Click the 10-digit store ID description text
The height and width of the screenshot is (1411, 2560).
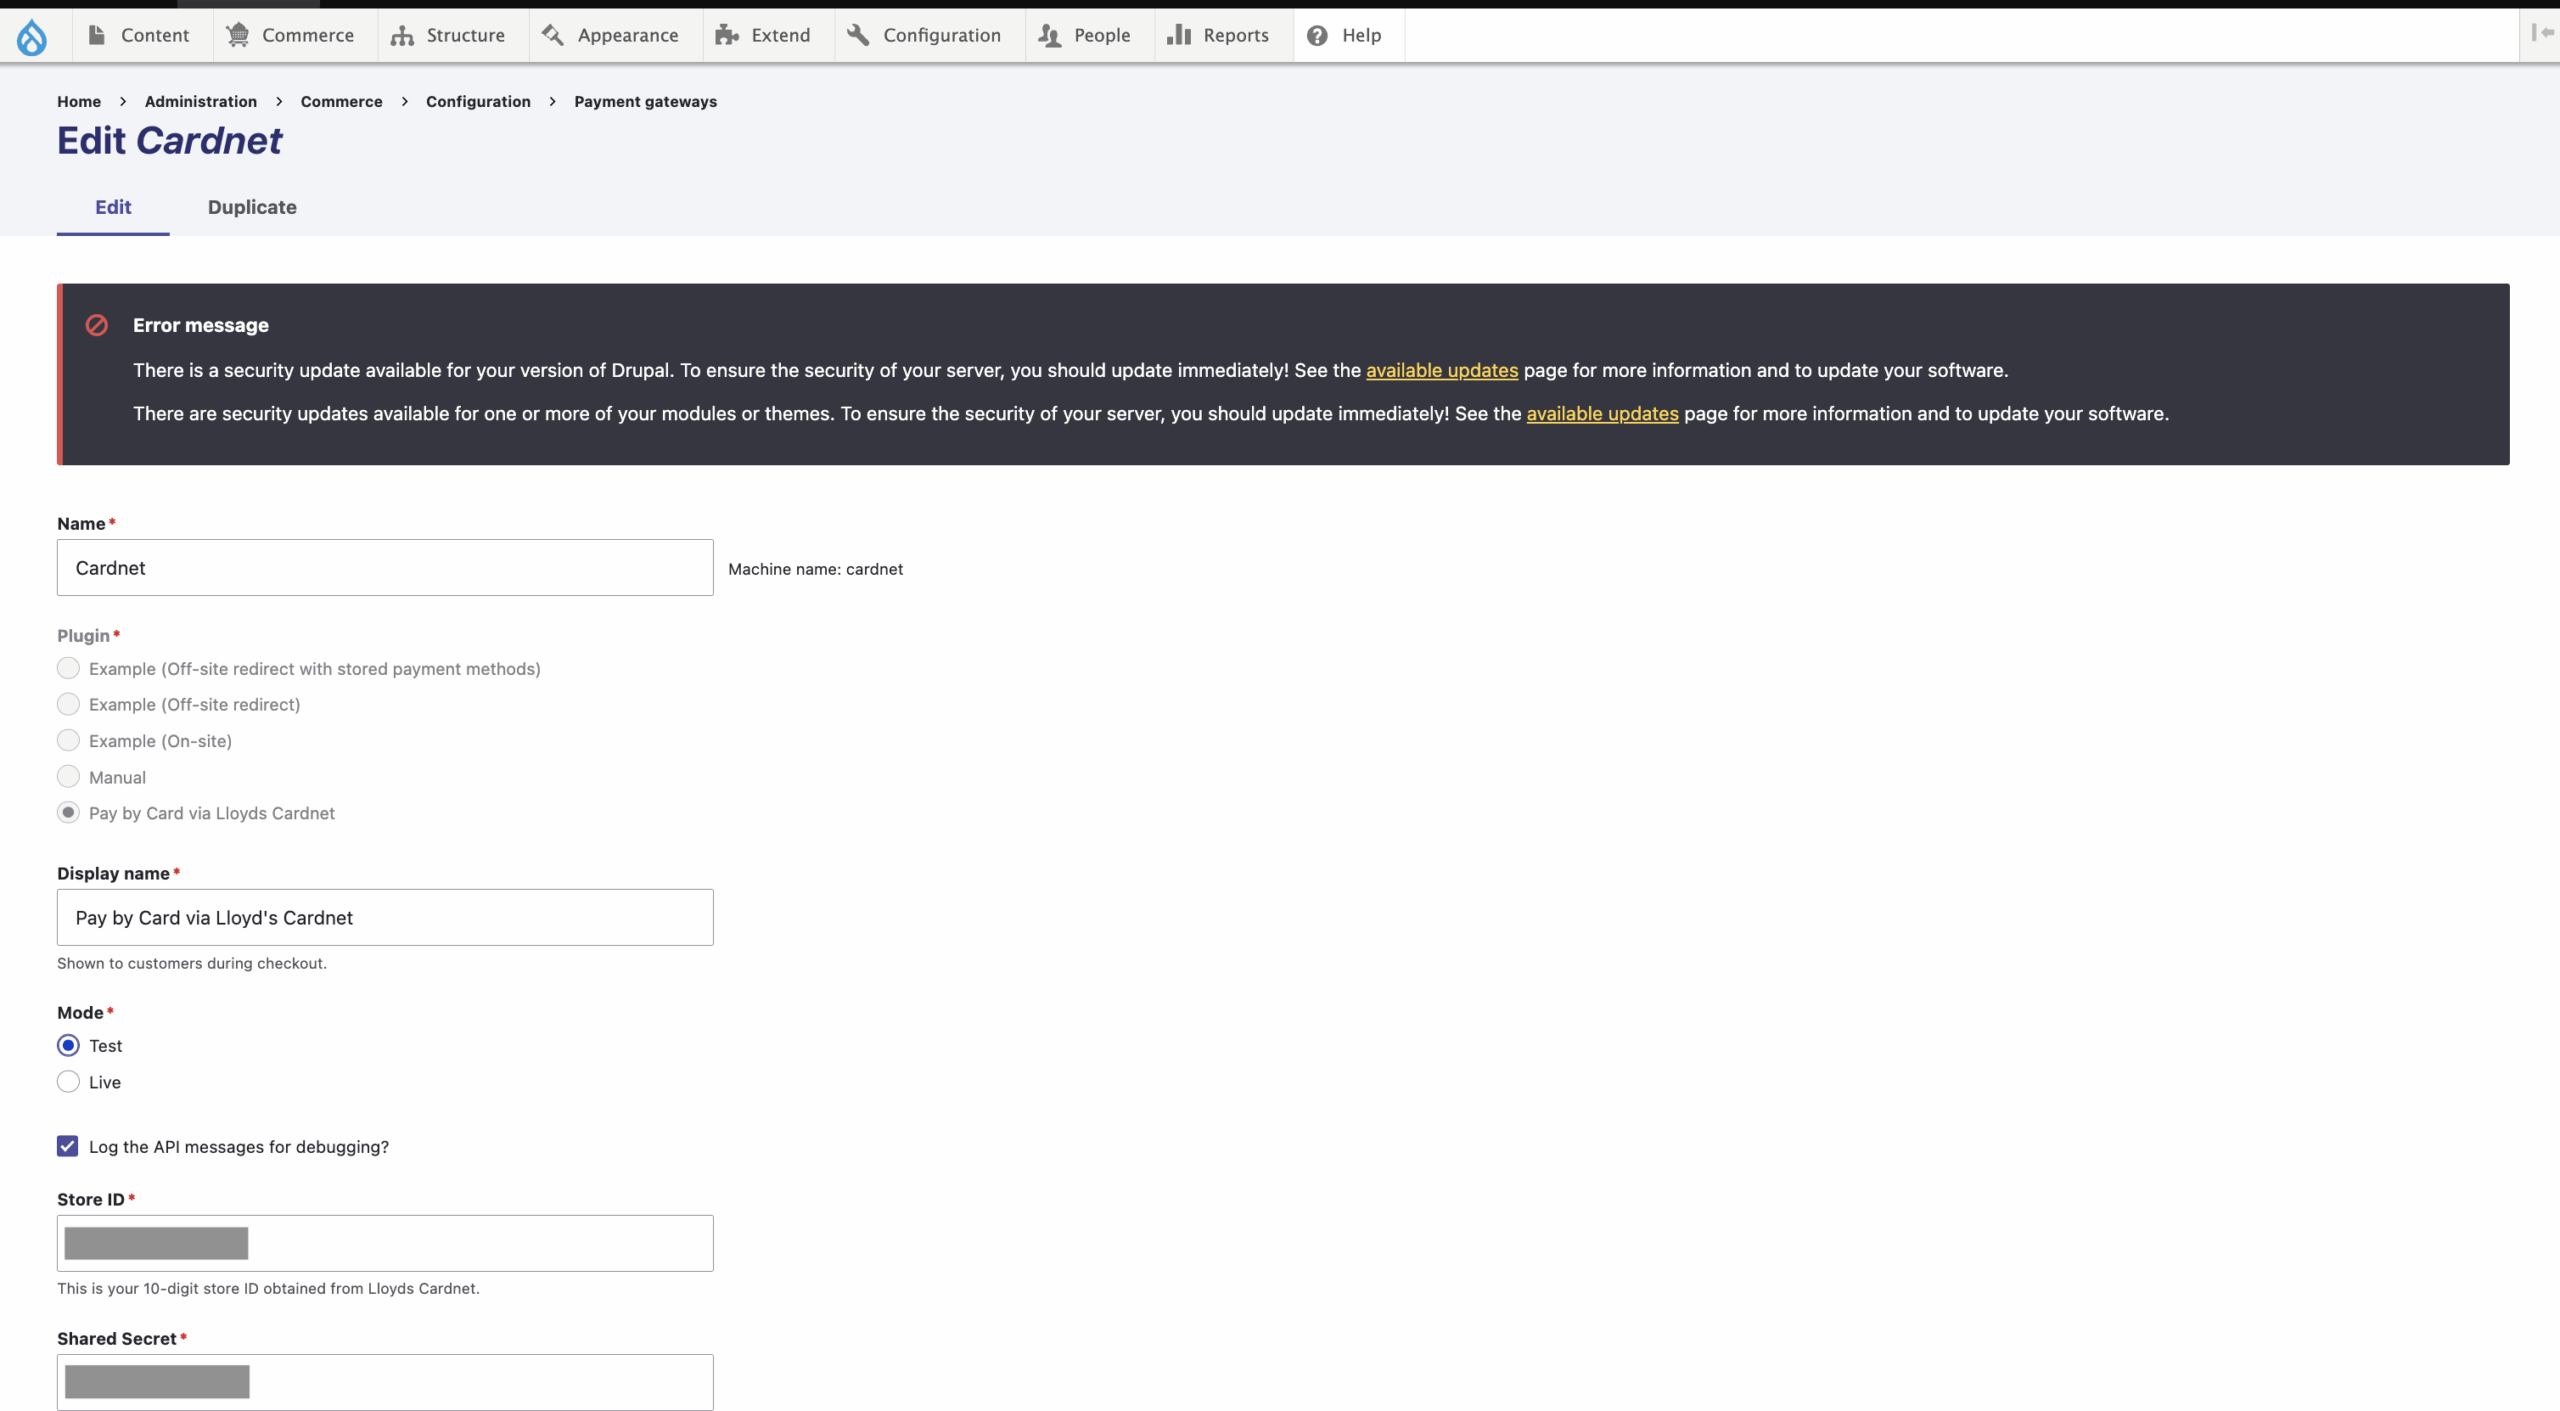(268, 1288)
